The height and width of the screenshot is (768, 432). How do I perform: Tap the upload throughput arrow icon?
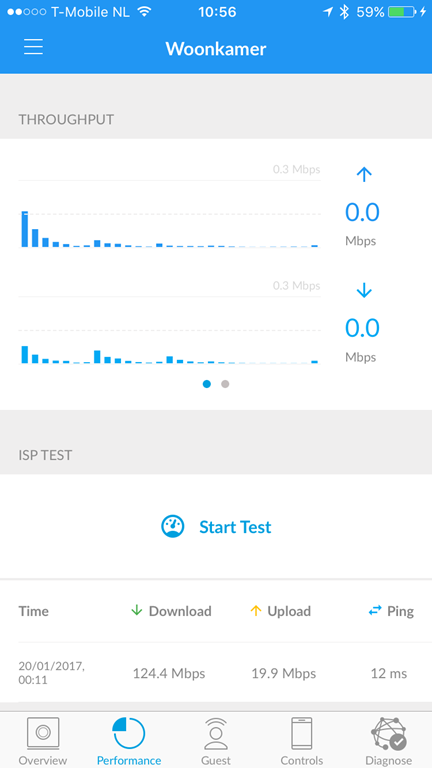click(x=364, y=174)
